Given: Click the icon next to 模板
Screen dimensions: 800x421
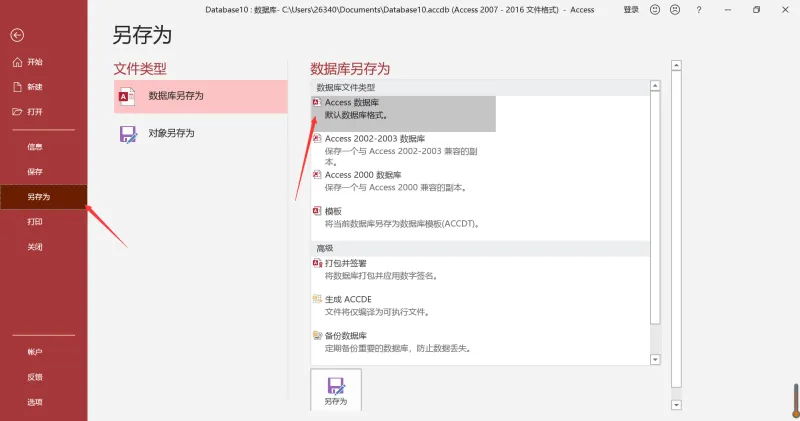Looking at the screenshot, I should [317, 211].
